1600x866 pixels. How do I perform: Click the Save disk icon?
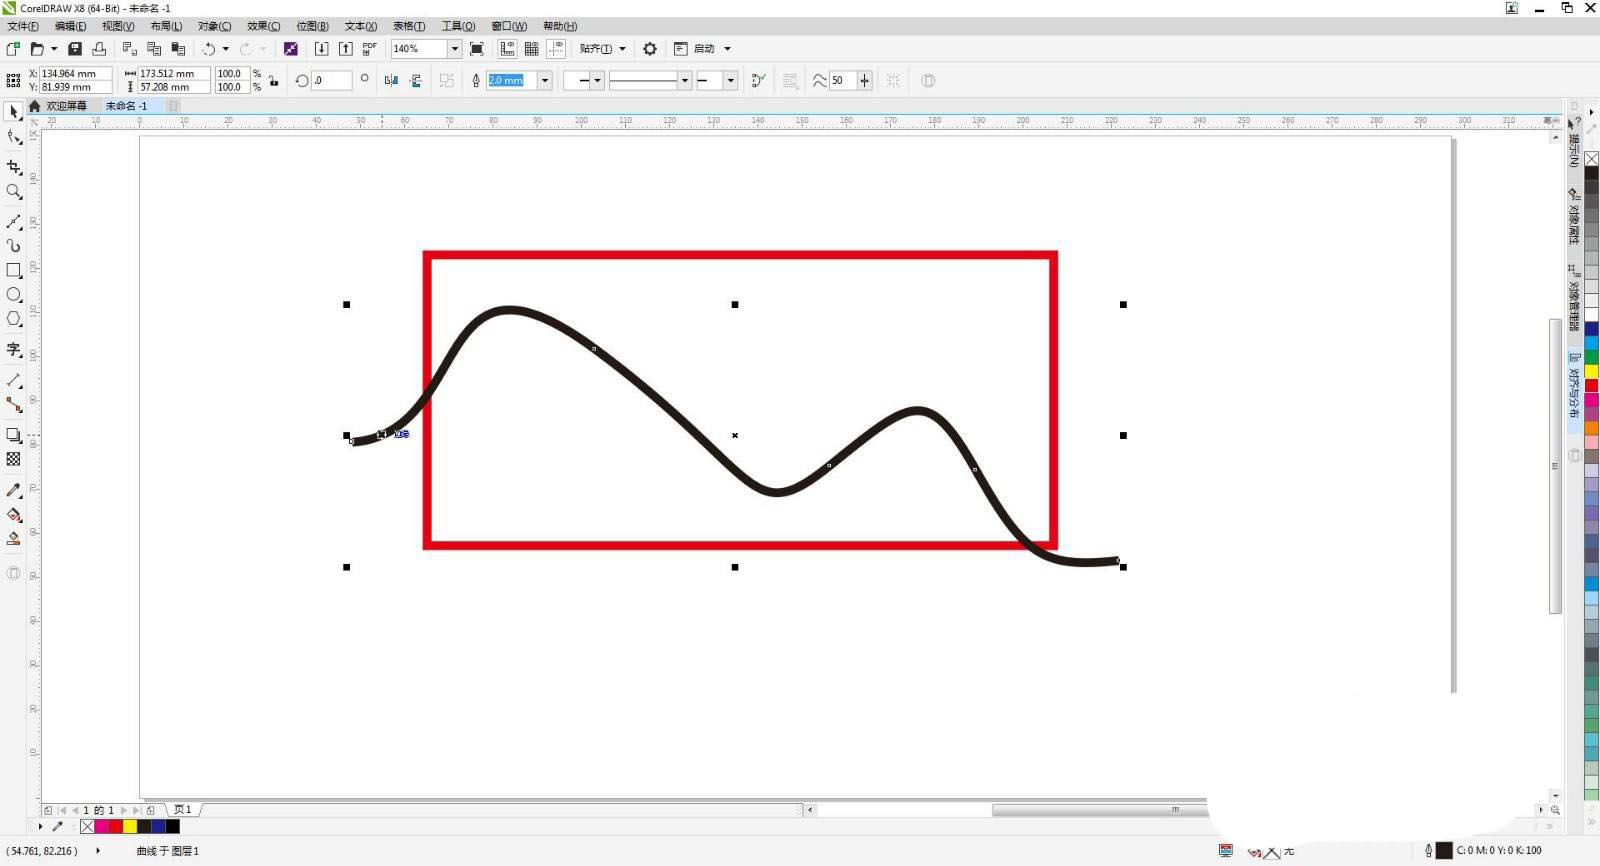pos(75,49)
